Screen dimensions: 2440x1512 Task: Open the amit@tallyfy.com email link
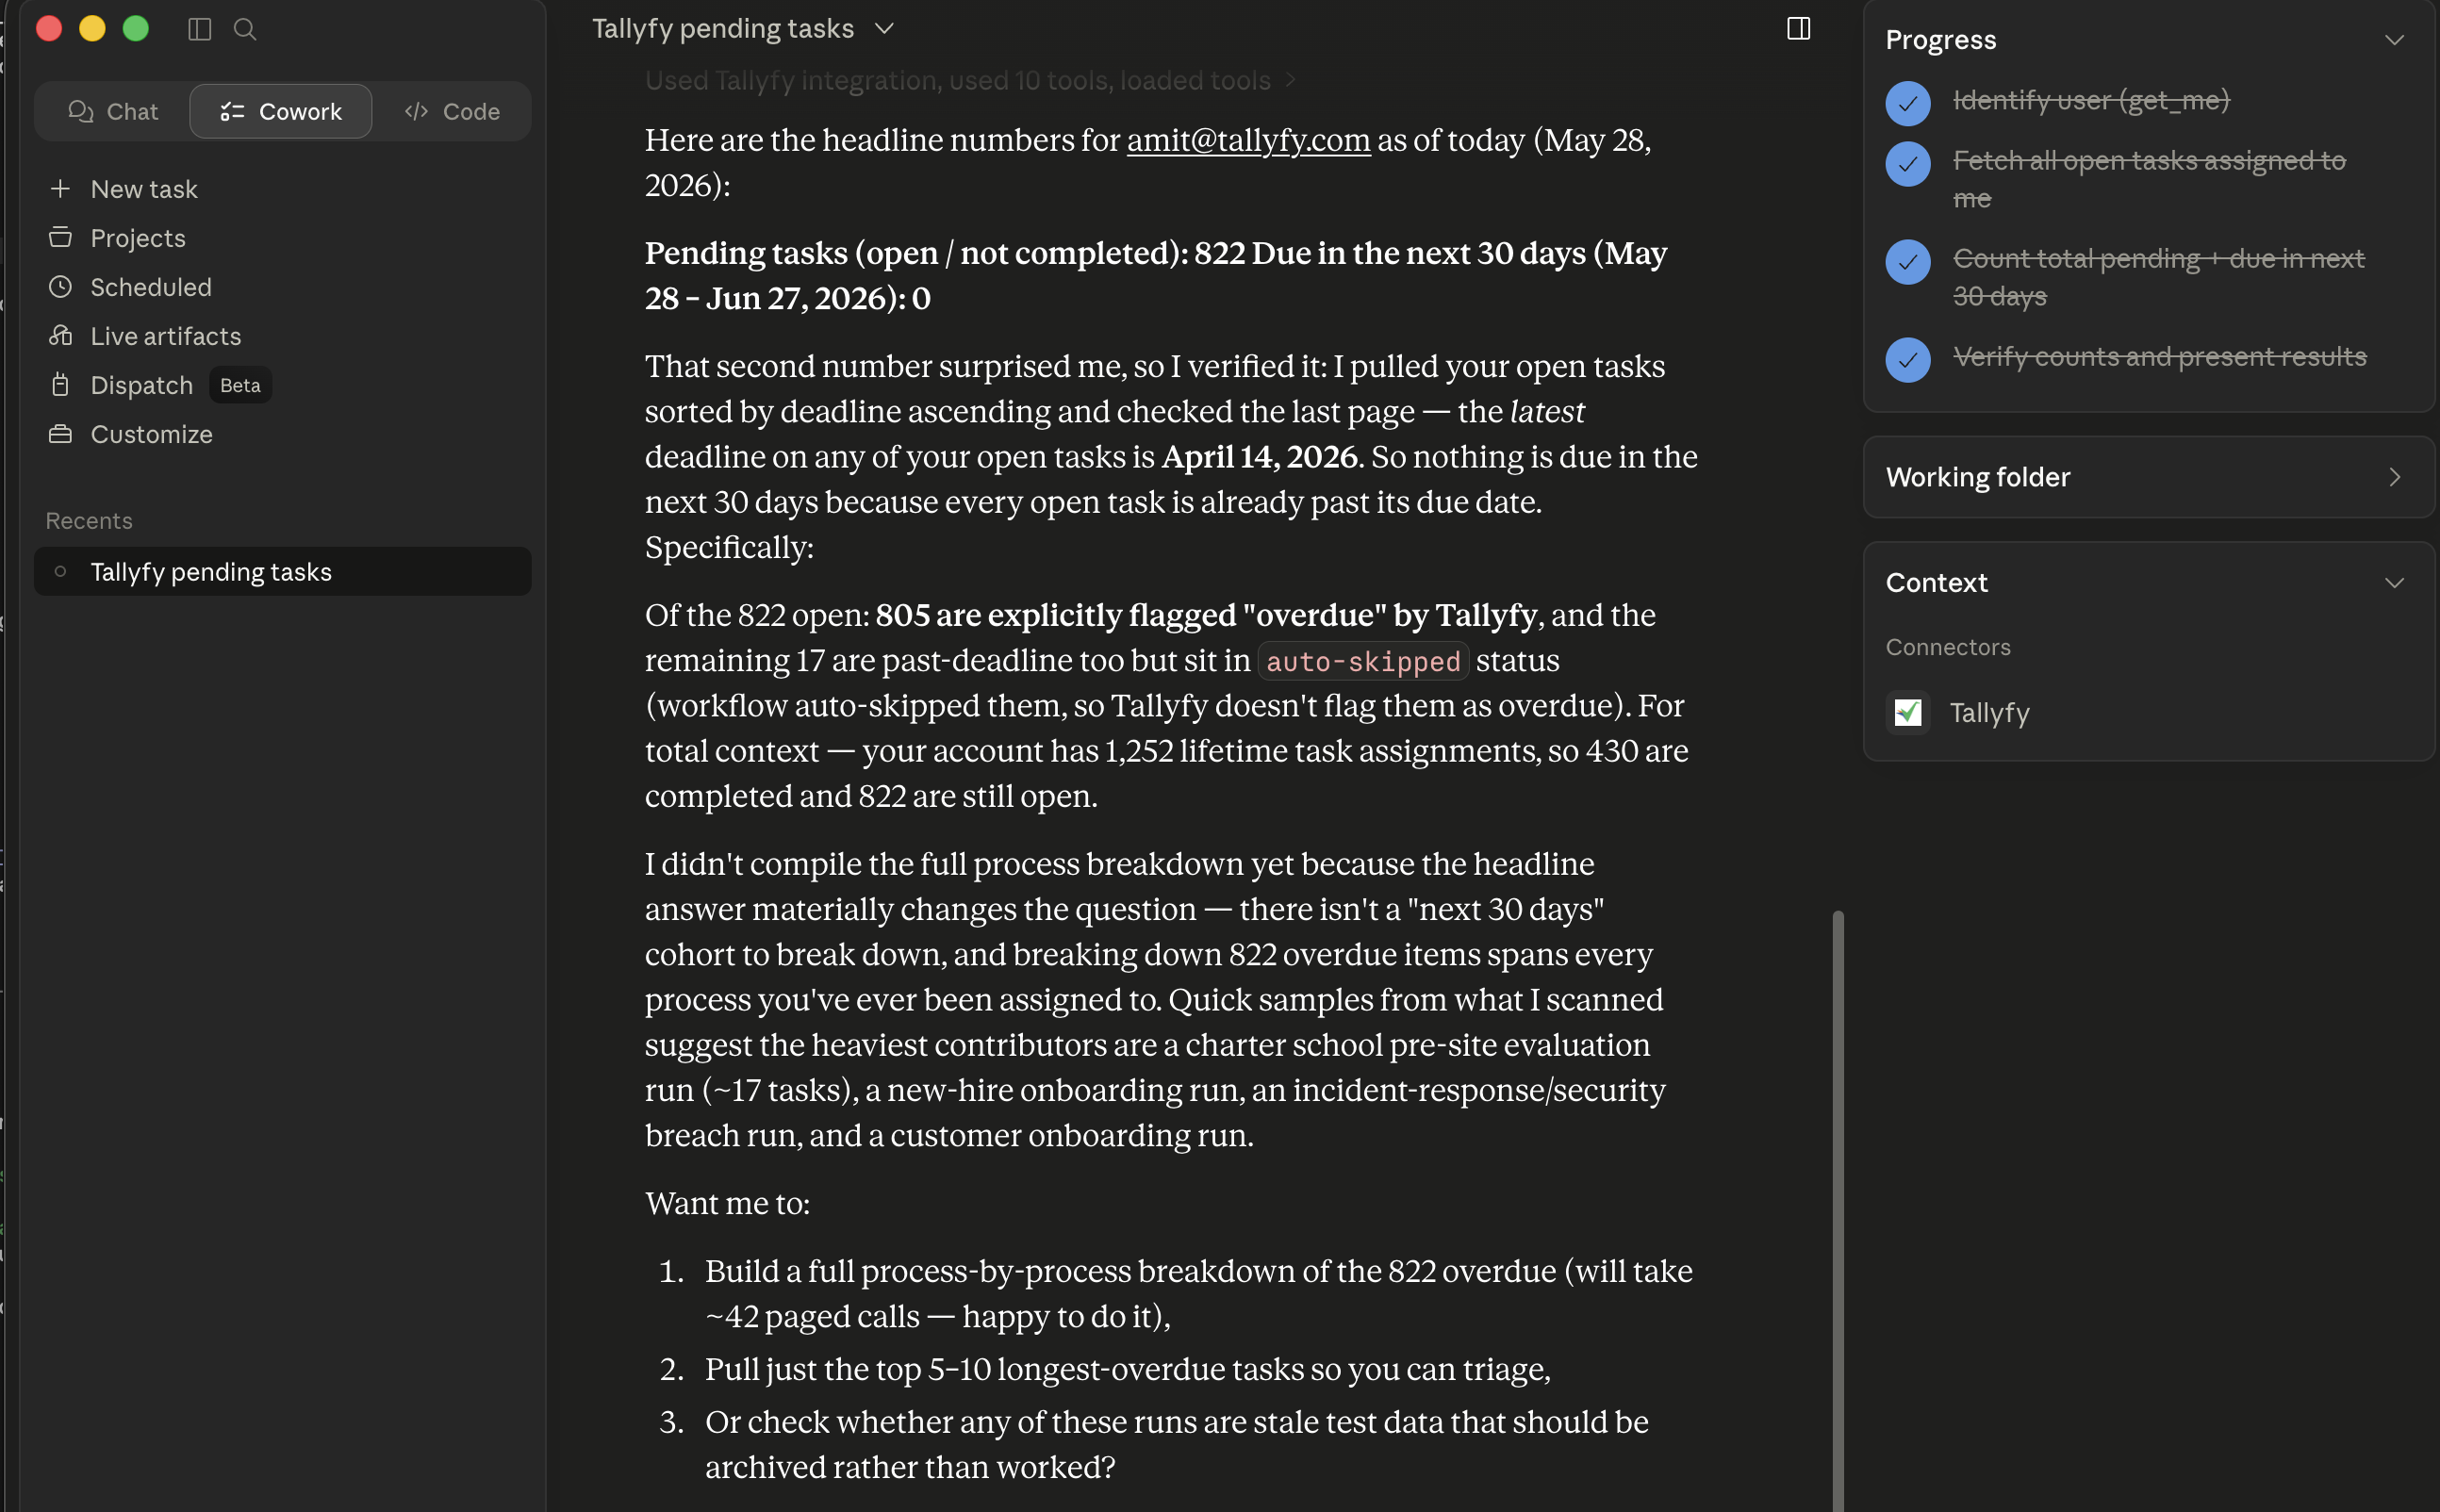point(1248,140)
